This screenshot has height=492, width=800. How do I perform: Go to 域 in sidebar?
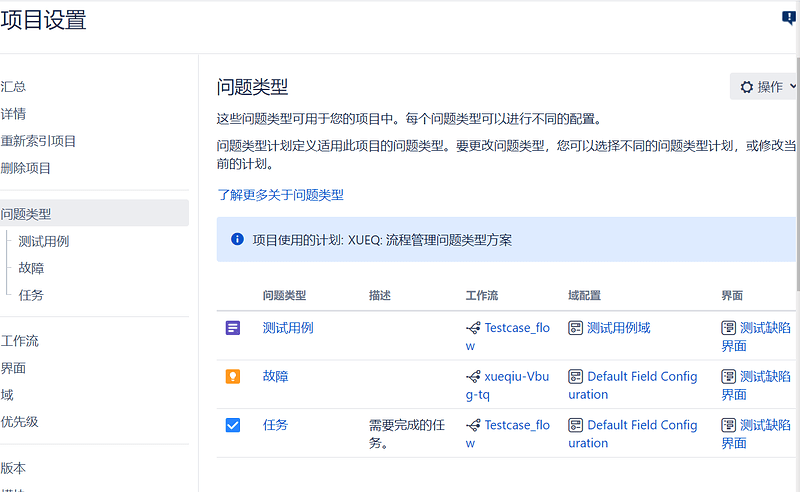click(x=7, y=395)
